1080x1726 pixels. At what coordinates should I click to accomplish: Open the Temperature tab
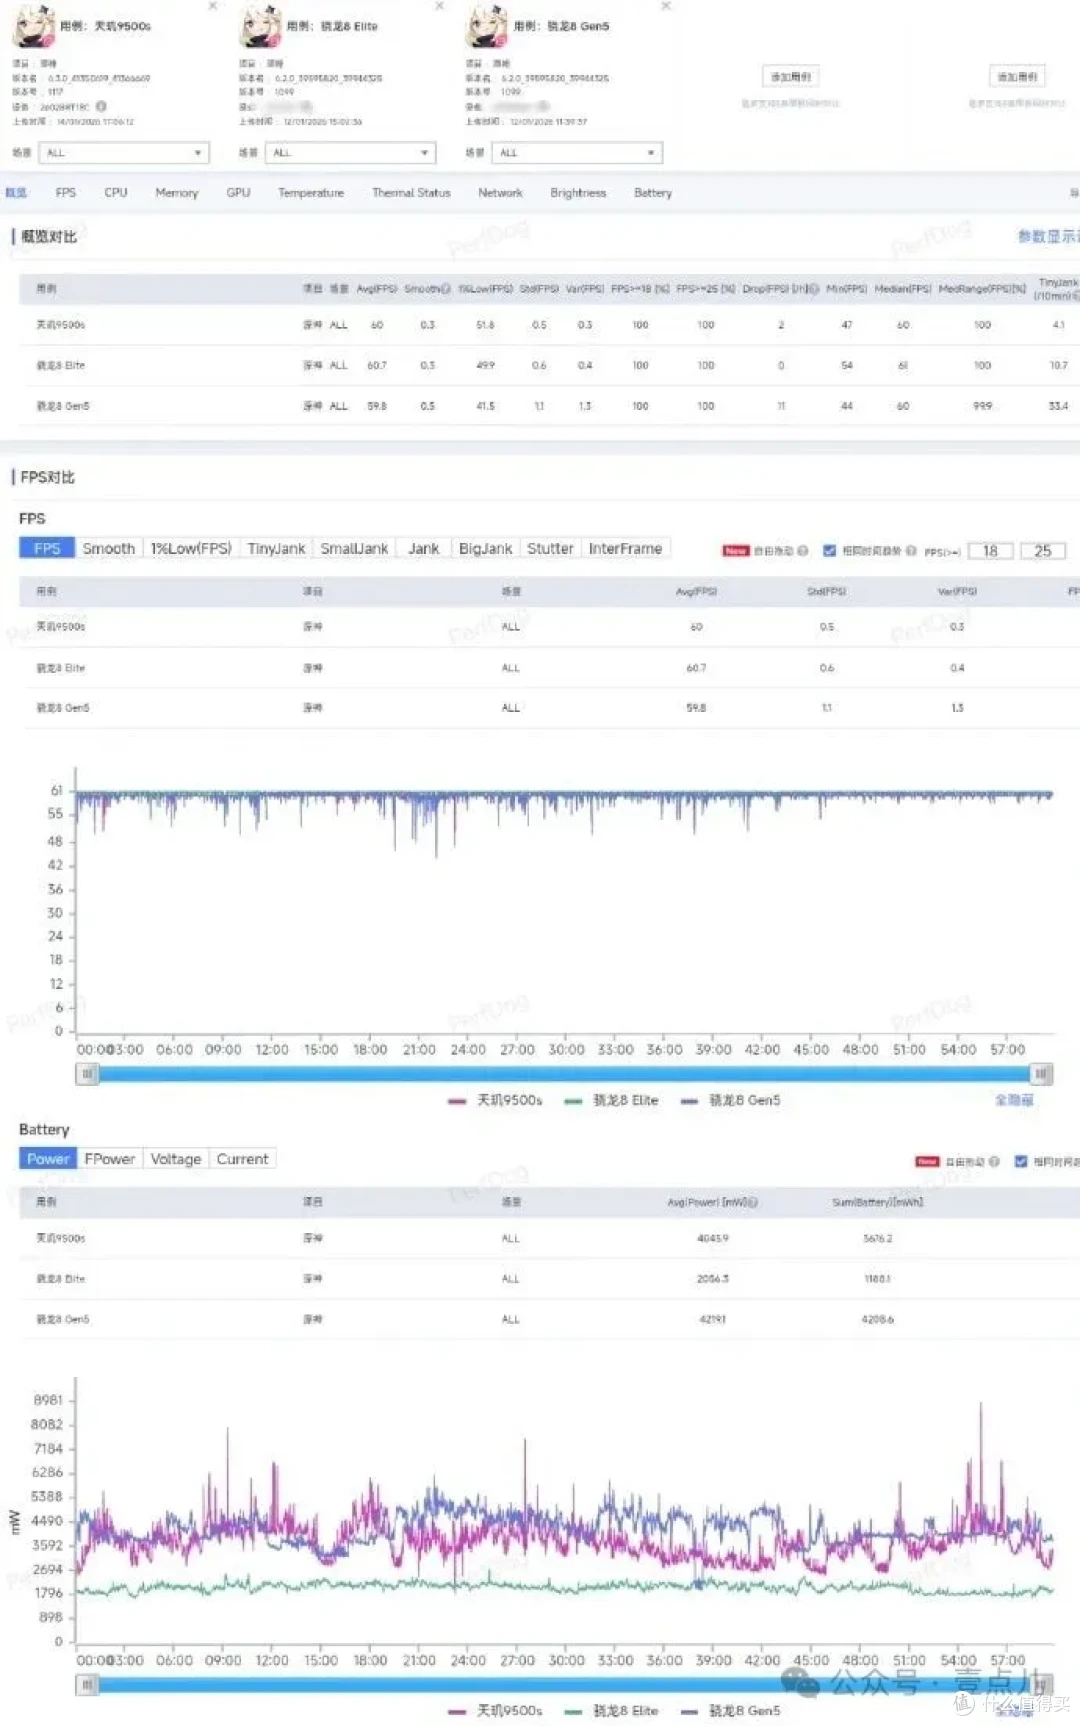(311, 193)
